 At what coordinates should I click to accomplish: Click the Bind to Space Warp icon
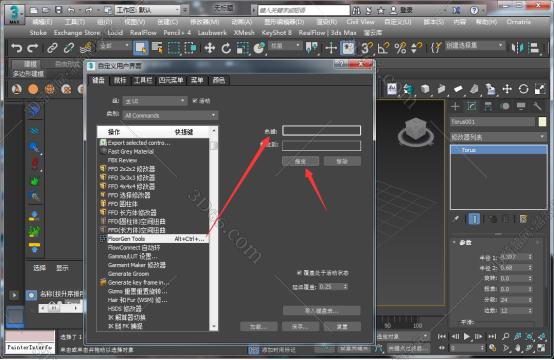(x=86, y=48)
